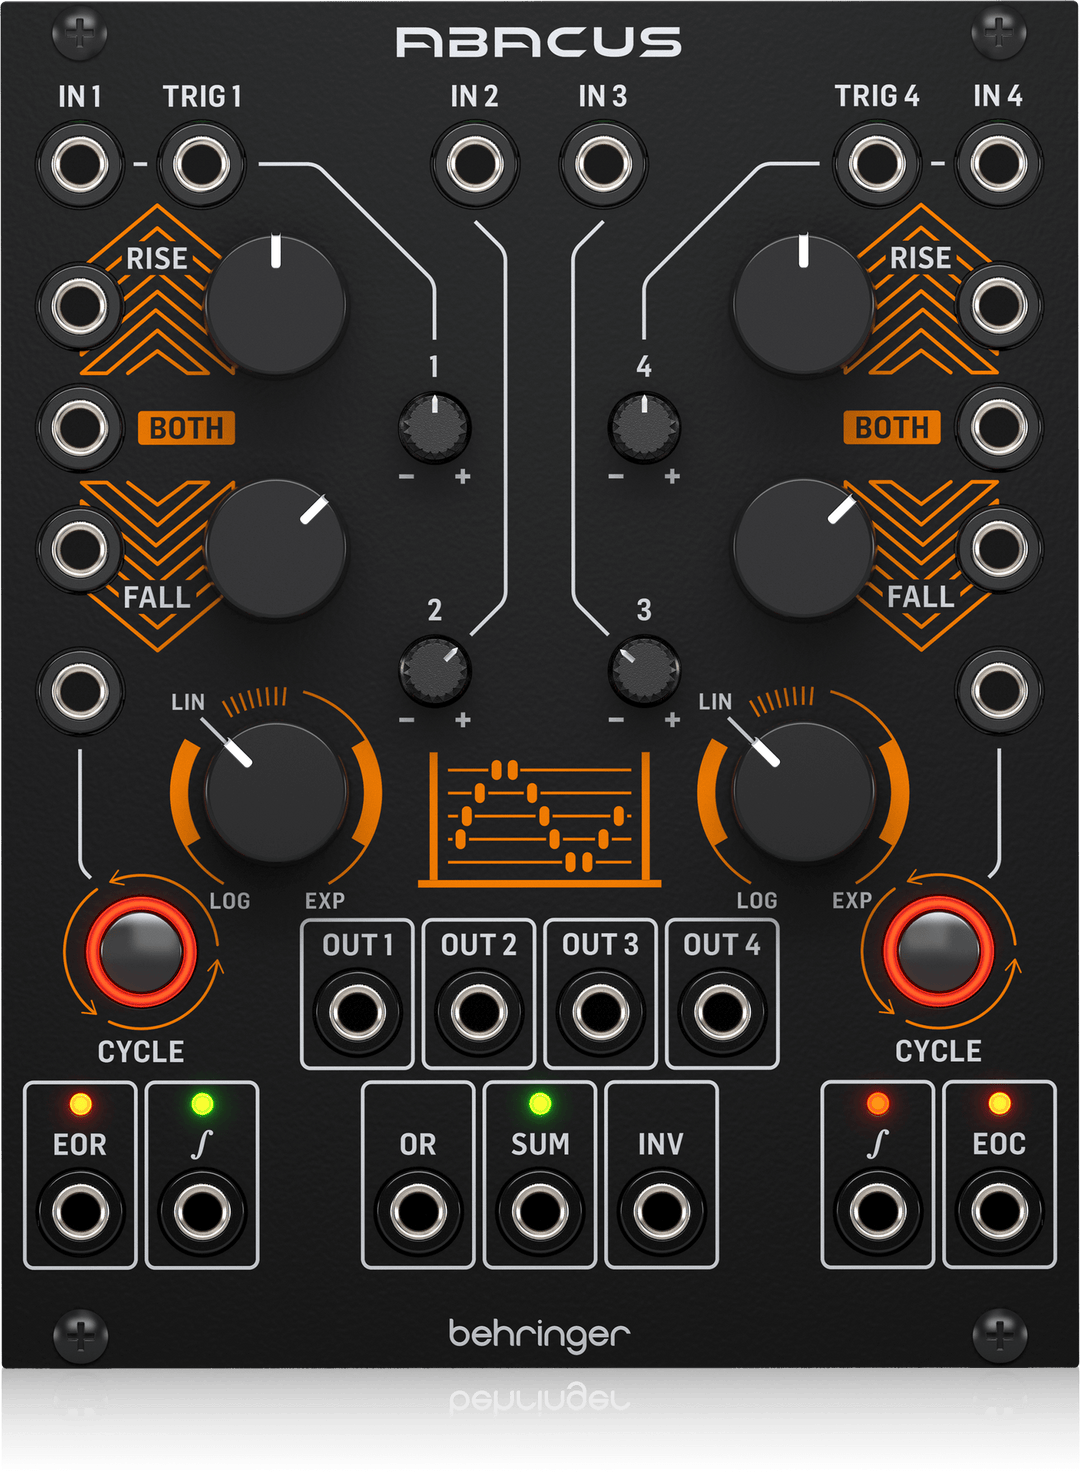
Task: Click the OUT 4 output jack
Action: [x=722, y=1012]
